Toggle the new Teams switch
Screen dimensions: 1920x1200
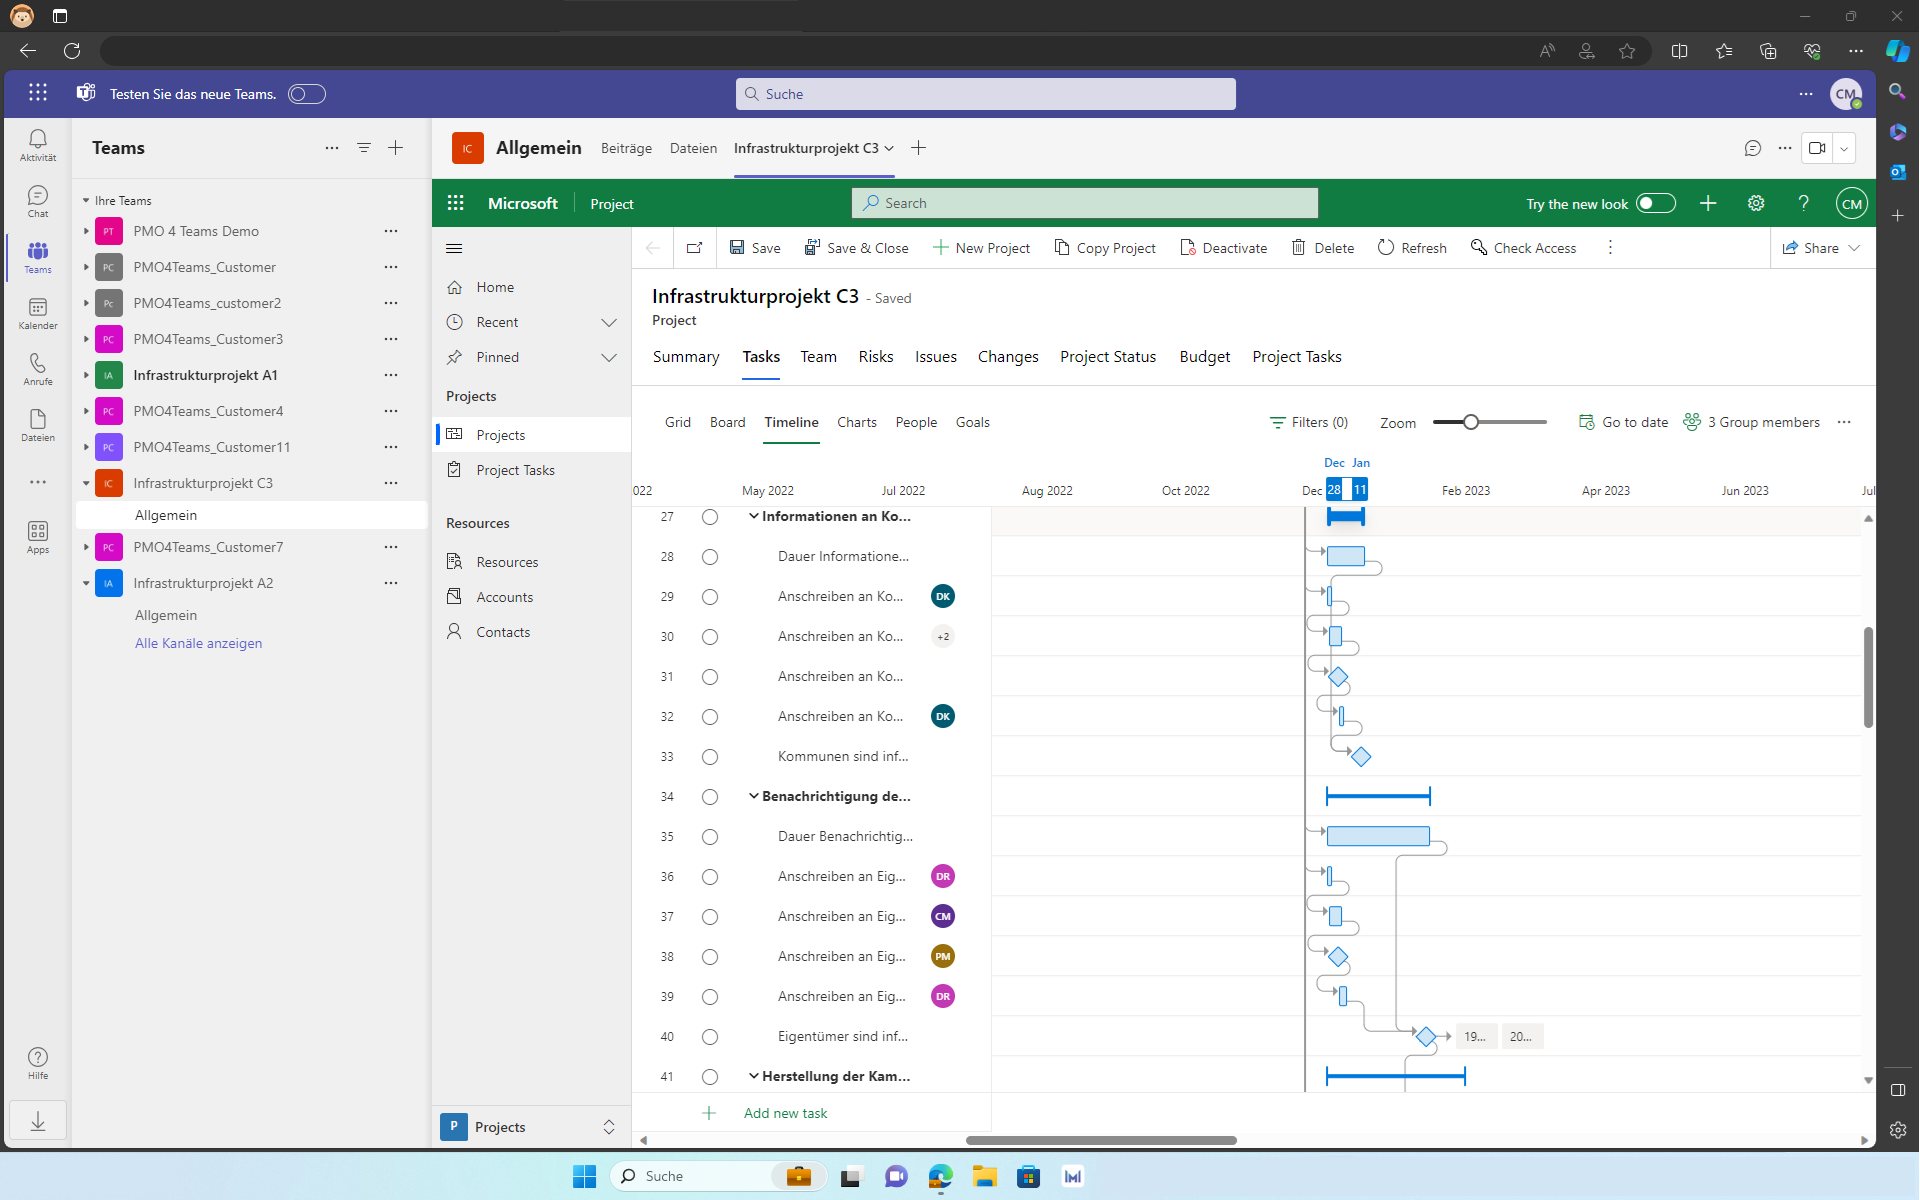306,94
